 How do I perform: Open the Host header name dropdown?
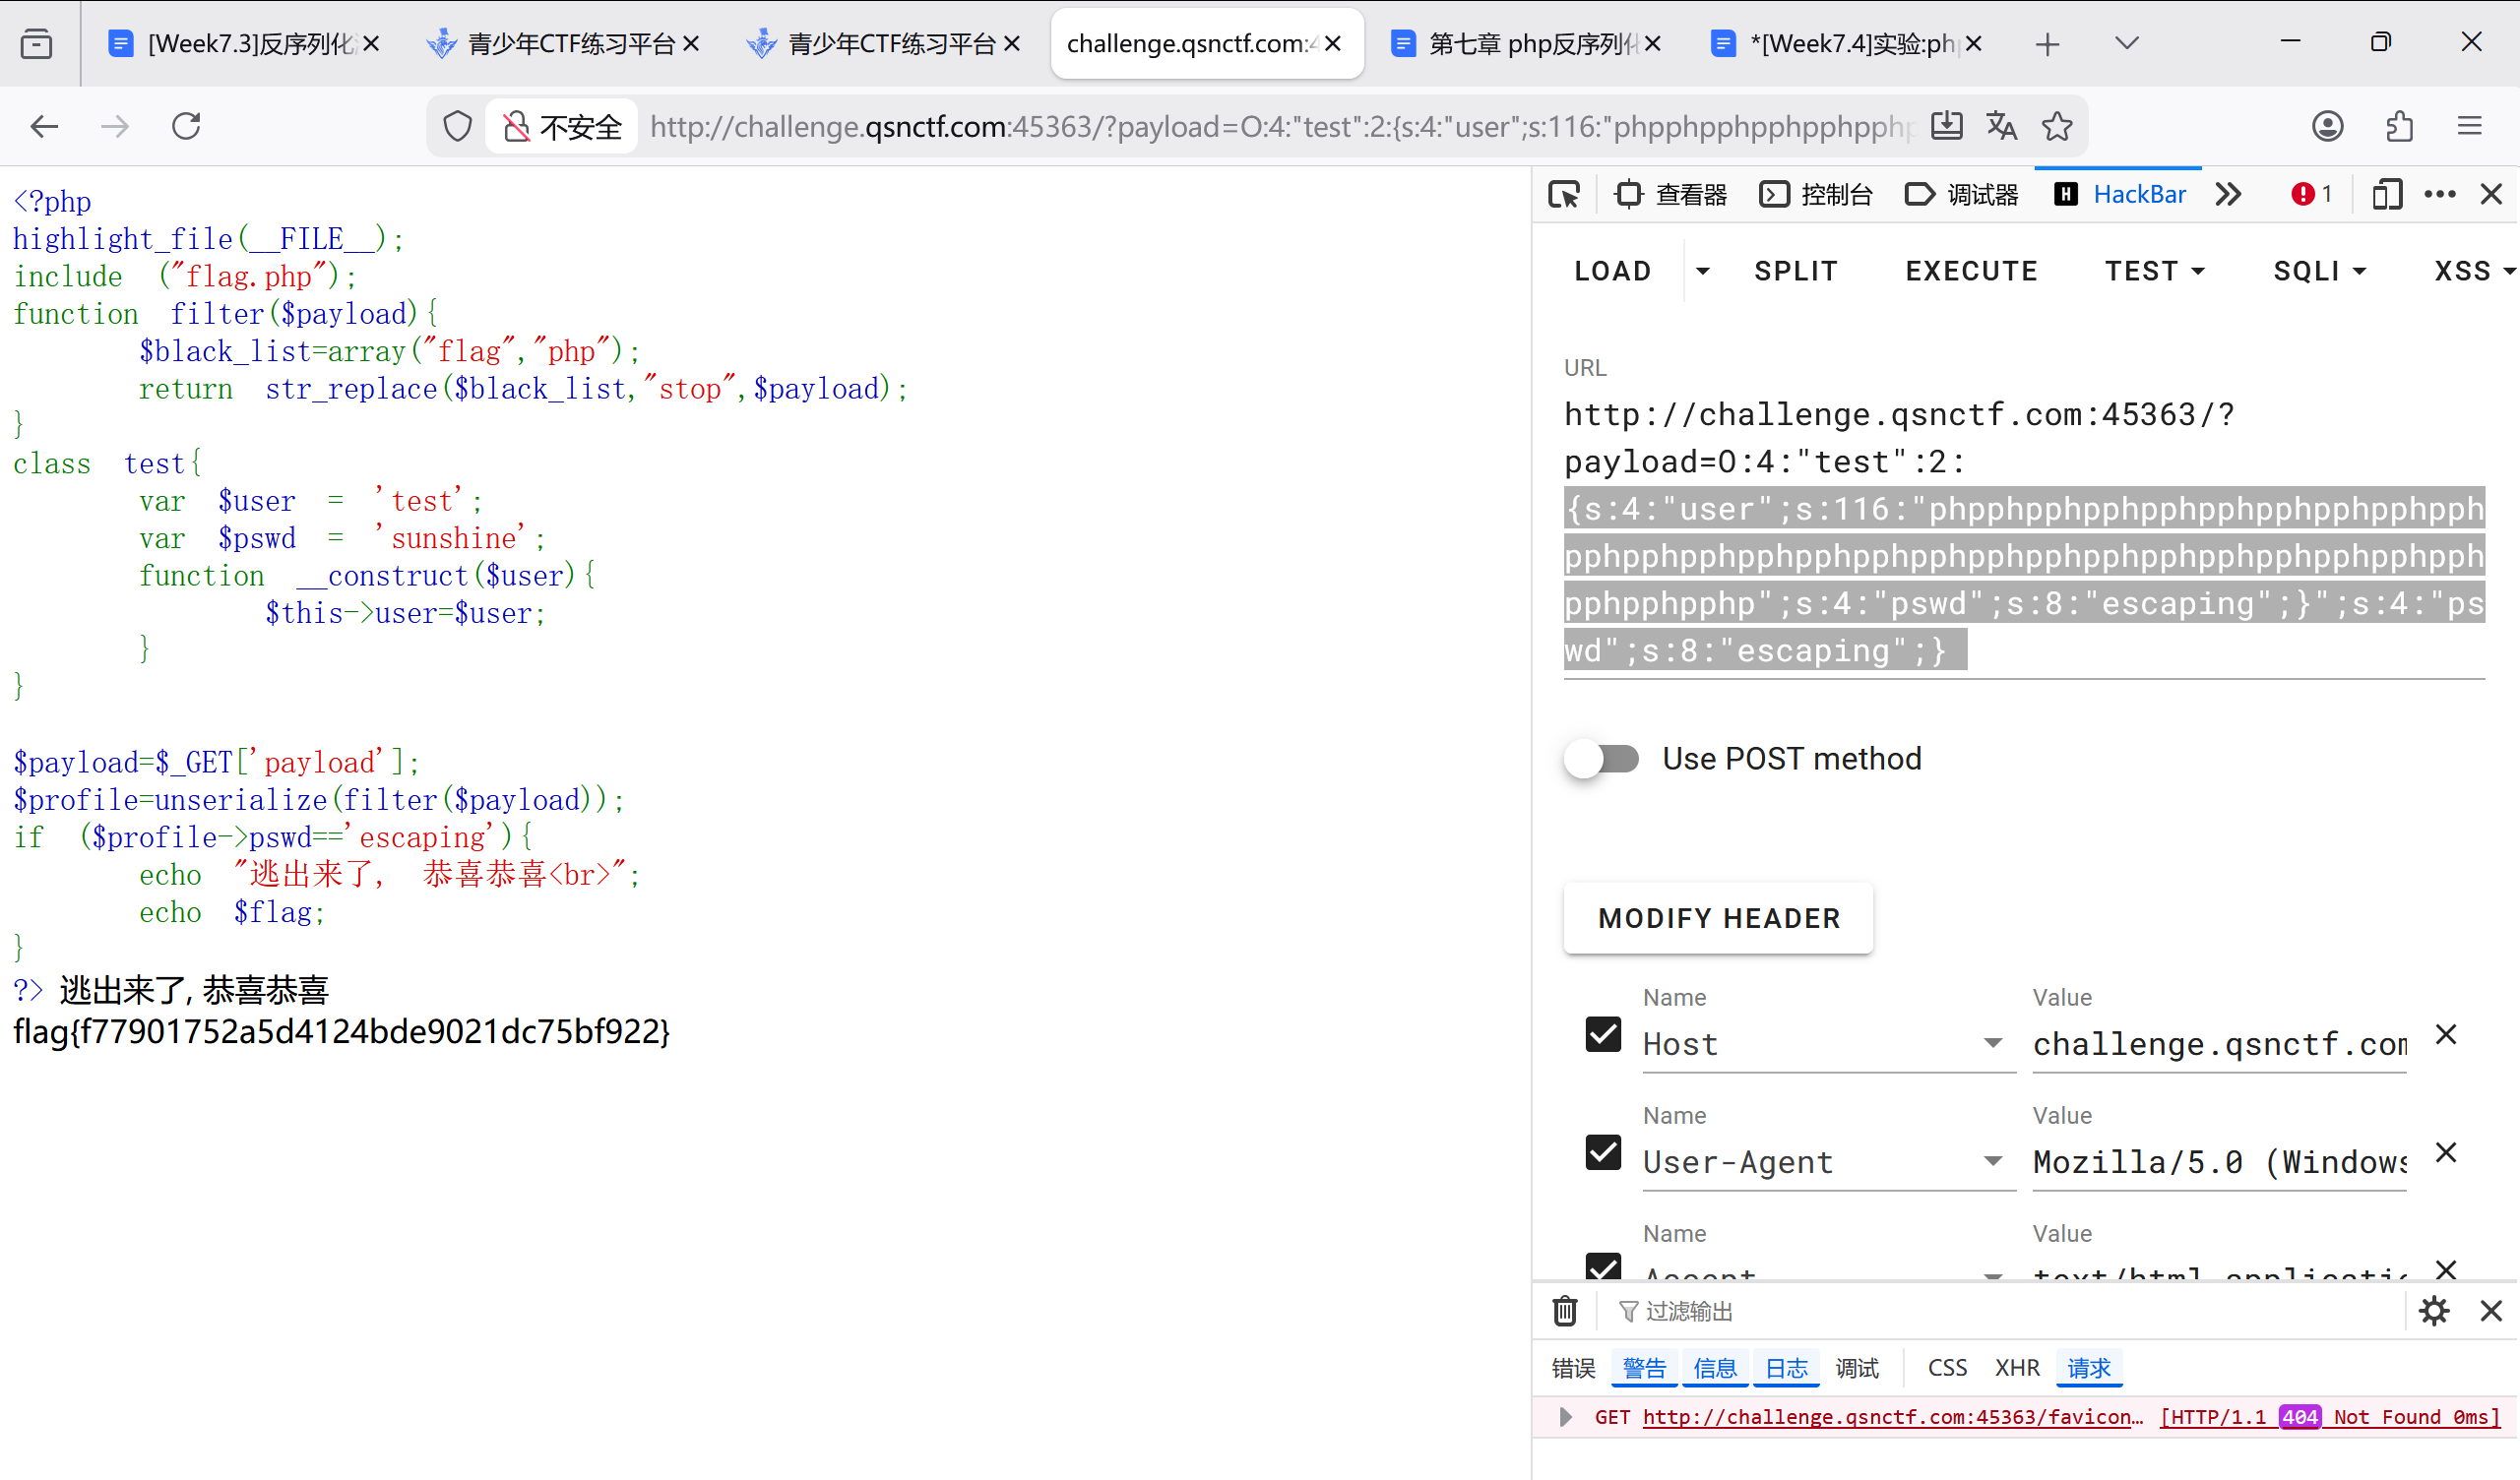(1992, 1044)
